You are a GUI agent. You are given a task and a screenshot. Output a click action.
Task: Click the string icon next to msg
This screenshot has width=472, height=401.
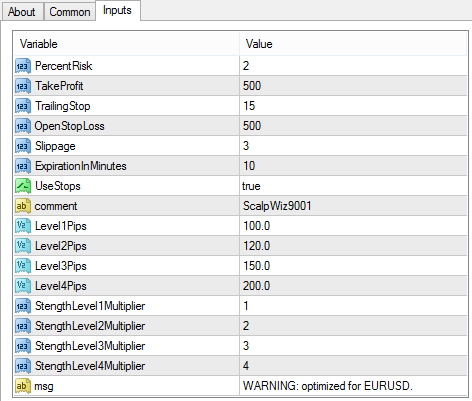point(23,386)
